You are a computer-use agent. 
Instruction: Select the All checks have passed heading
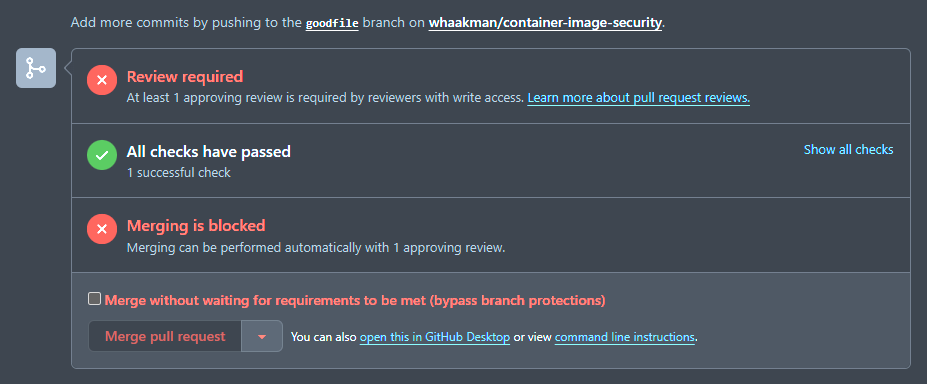209,152
